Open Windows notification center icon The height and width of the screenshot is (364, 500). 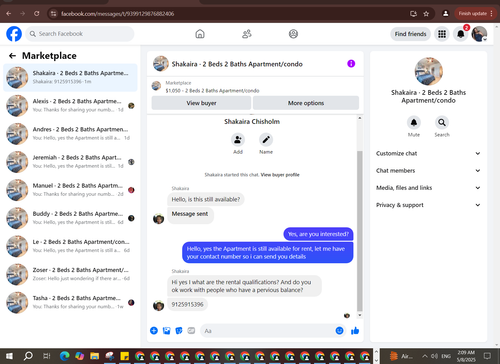coord(487,356)
